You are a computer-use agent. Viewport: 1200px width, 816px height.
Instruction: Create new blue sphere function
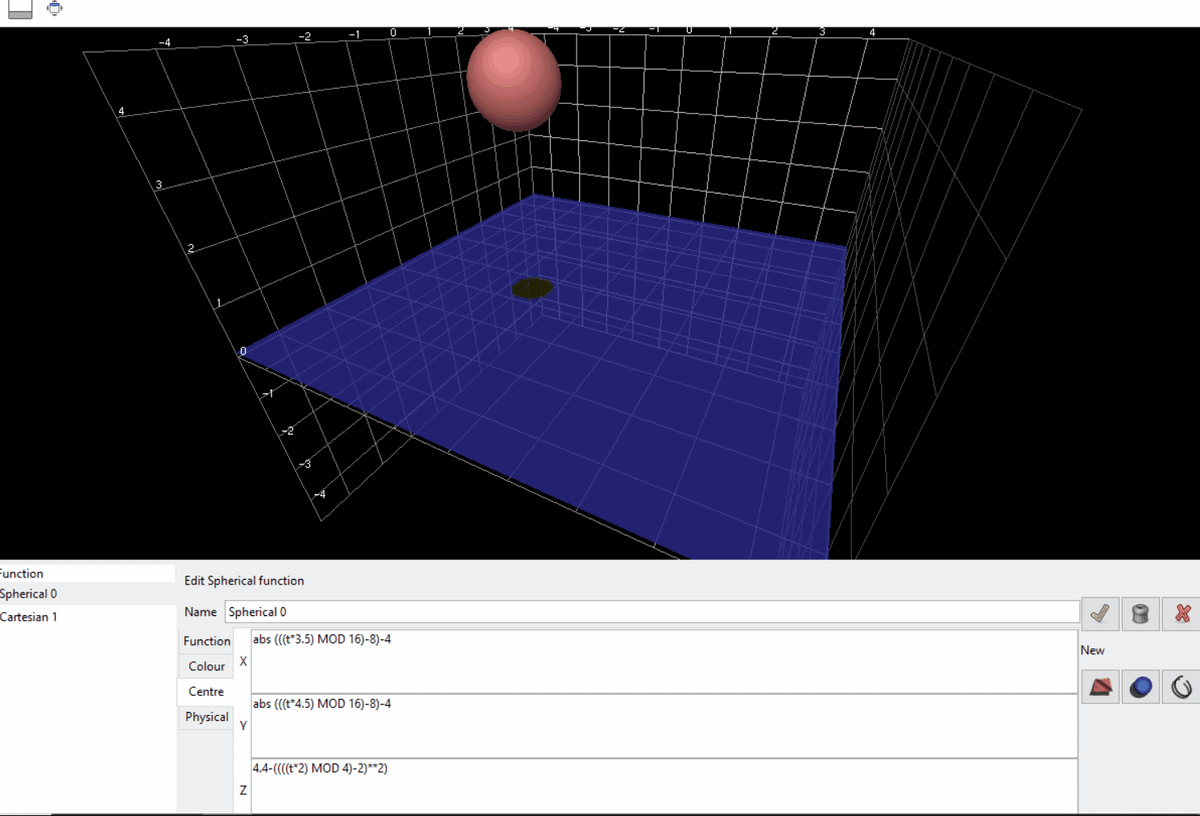point(1141,687)
